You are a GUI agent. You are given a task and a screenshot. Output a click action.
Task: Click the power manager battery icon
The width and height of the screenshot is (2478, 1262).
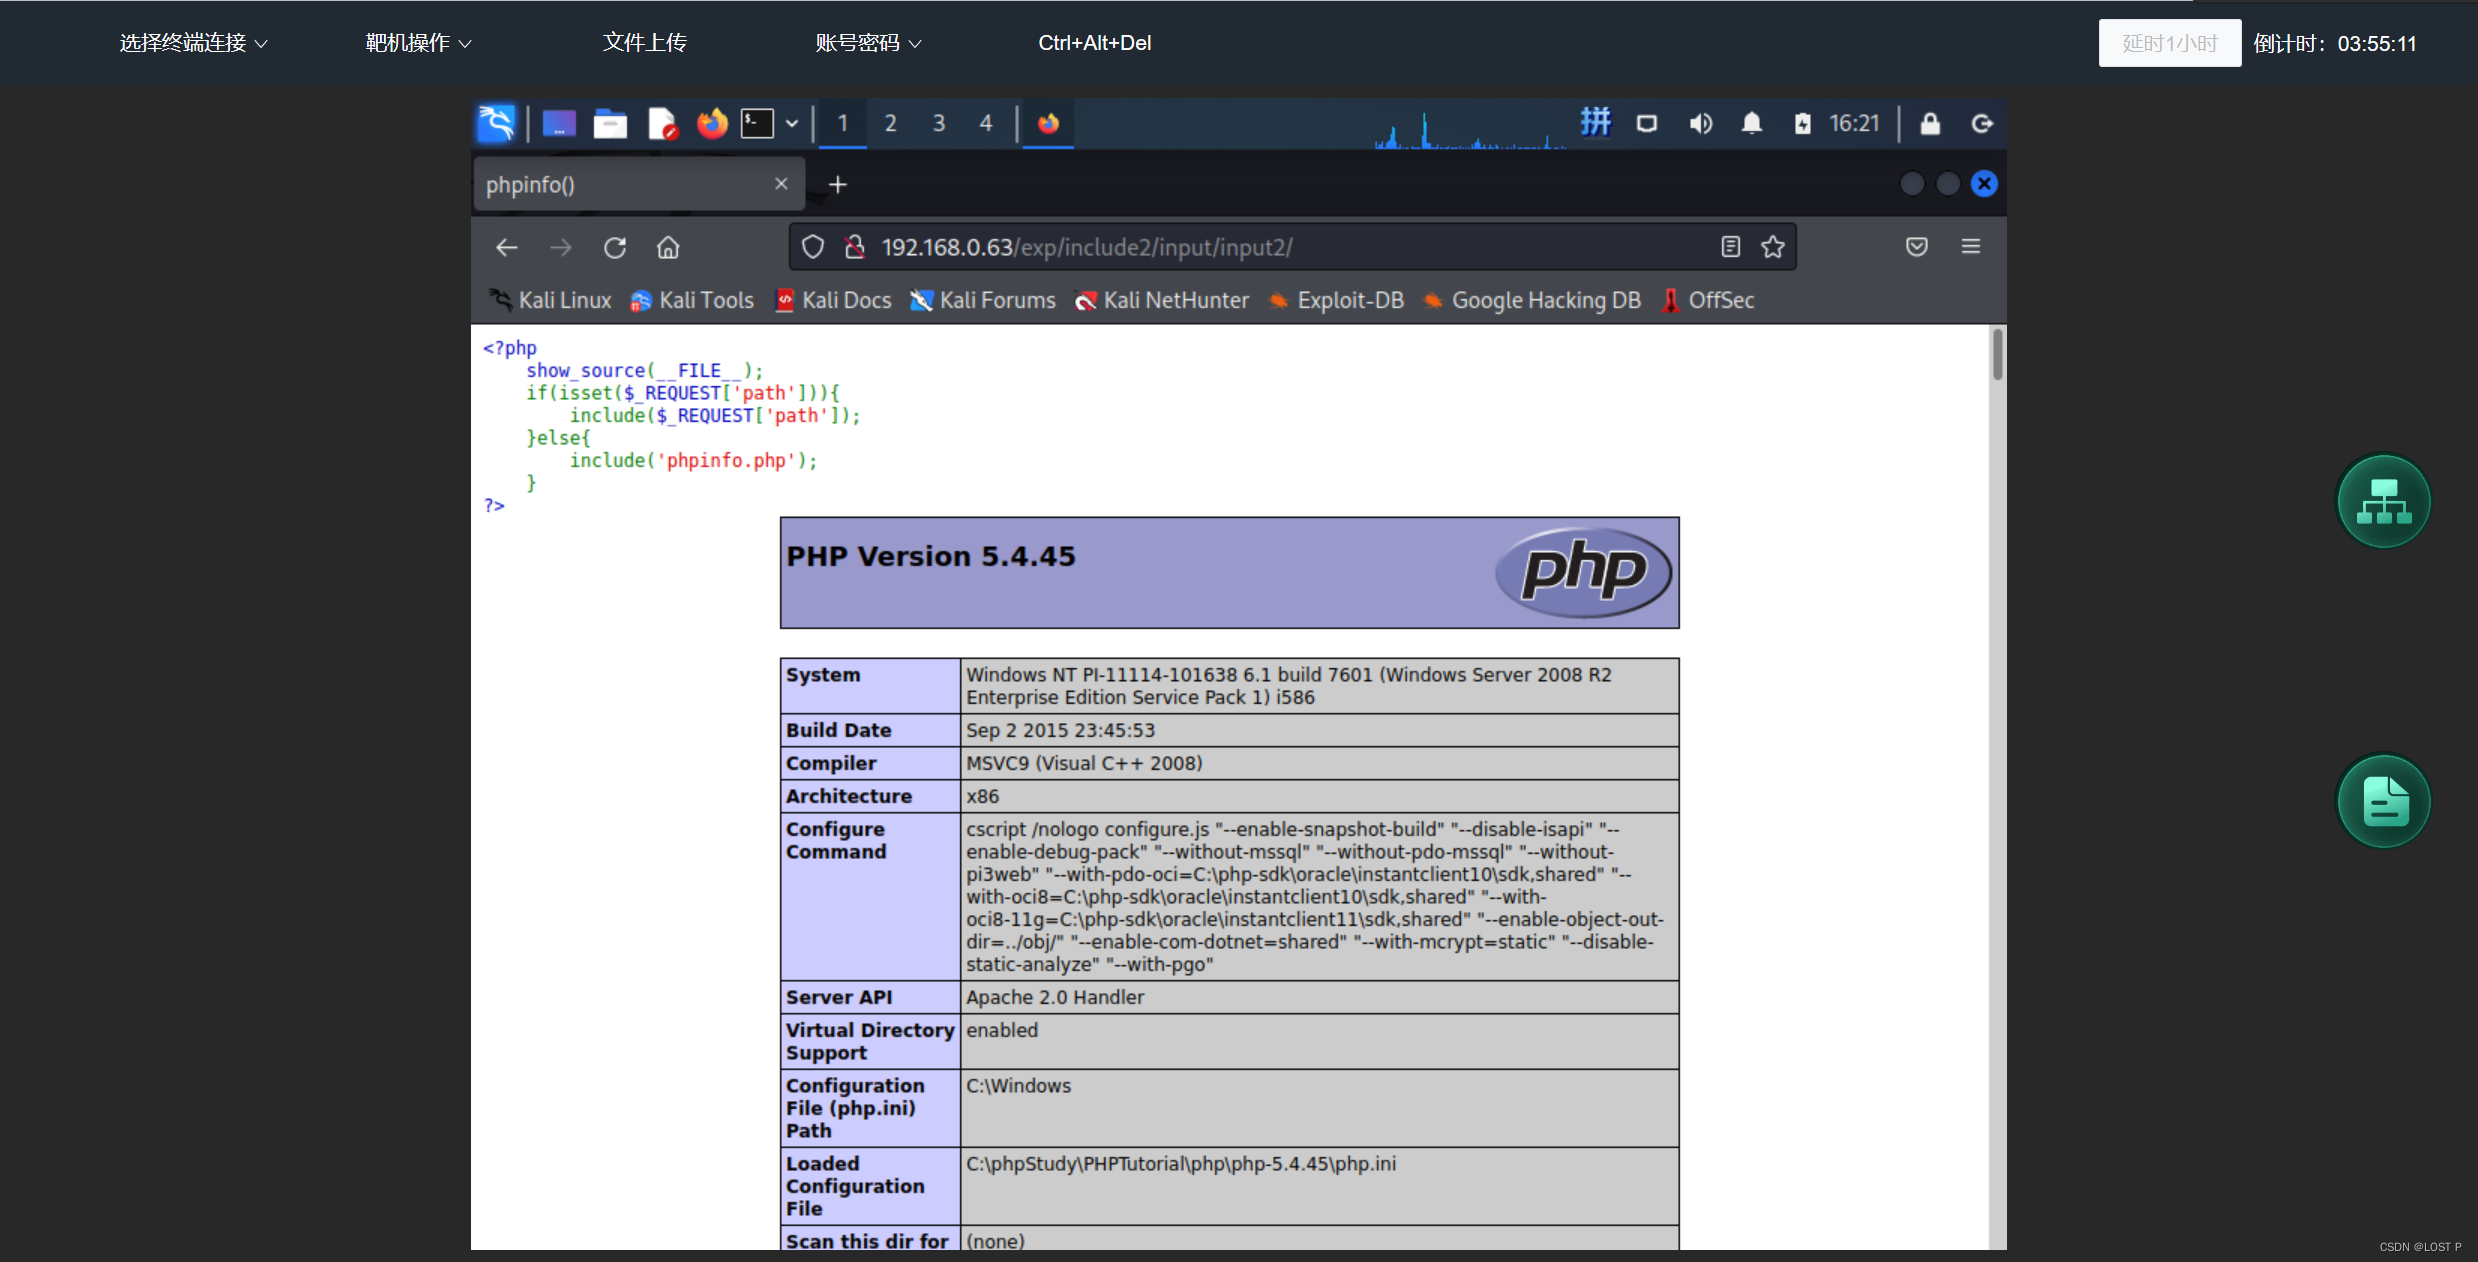(x=1802, y=123)
